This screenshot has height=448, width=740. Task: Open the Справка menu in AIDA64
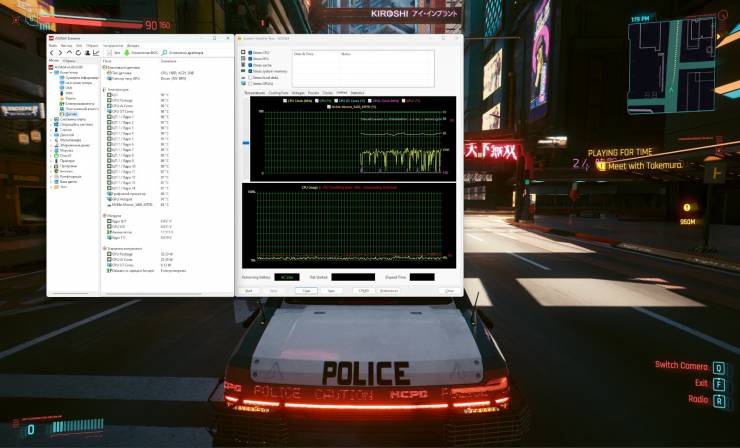coord(133,46)
